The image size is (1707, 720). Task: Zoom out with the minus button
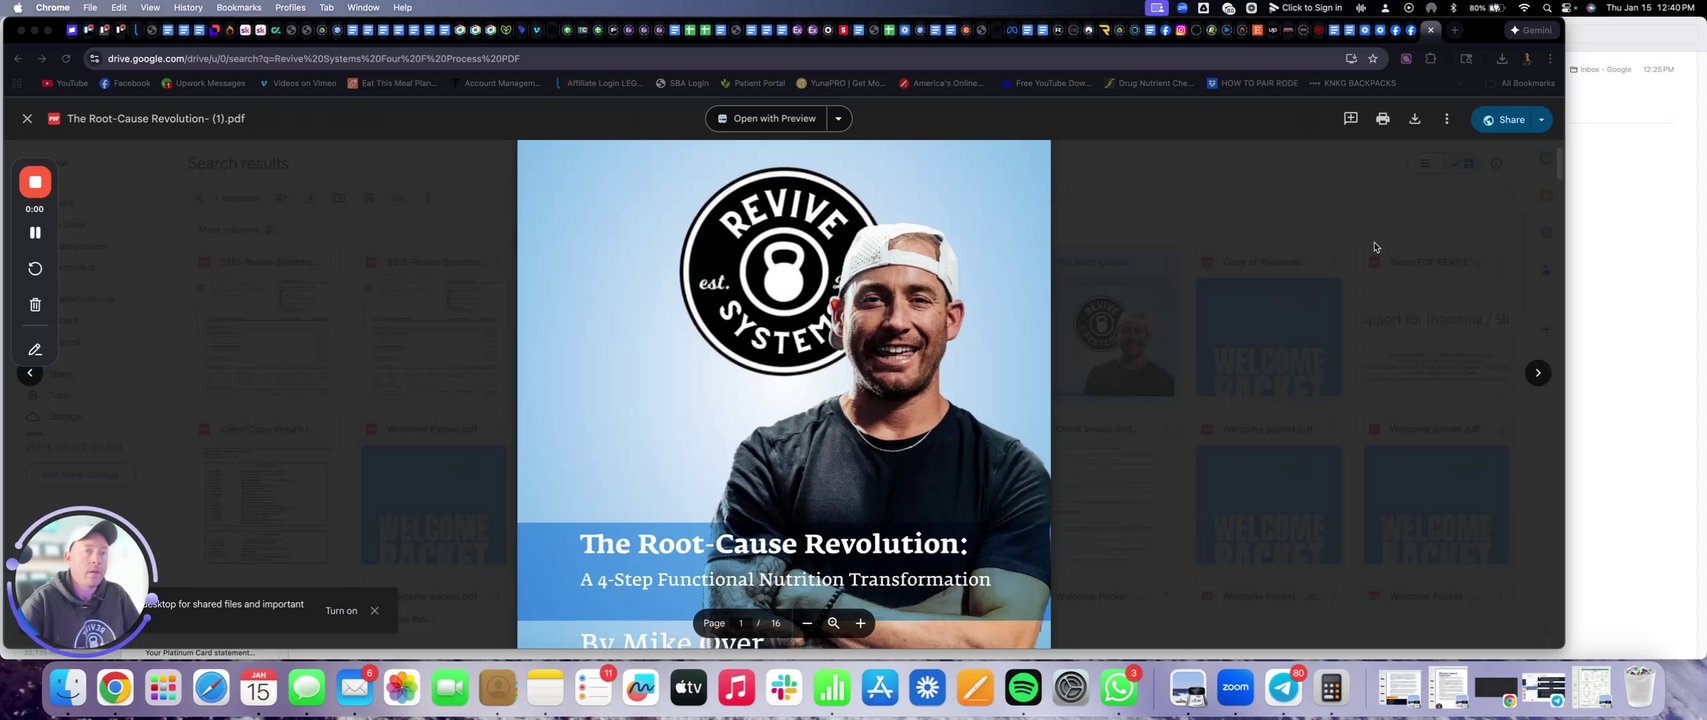point(807,623)
